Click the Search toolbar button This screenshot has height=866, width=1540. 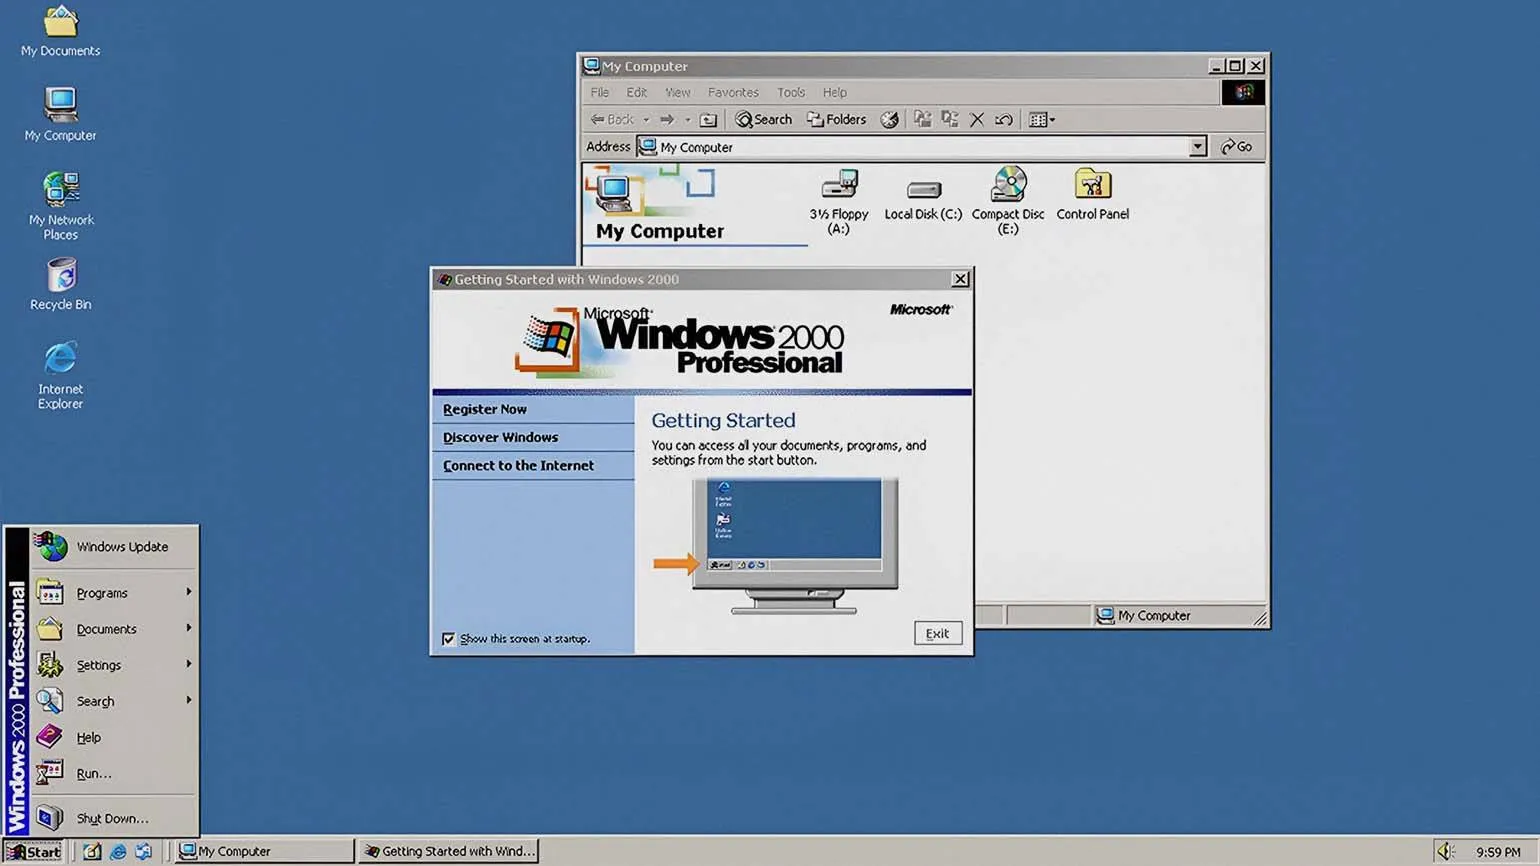[764, 120]
